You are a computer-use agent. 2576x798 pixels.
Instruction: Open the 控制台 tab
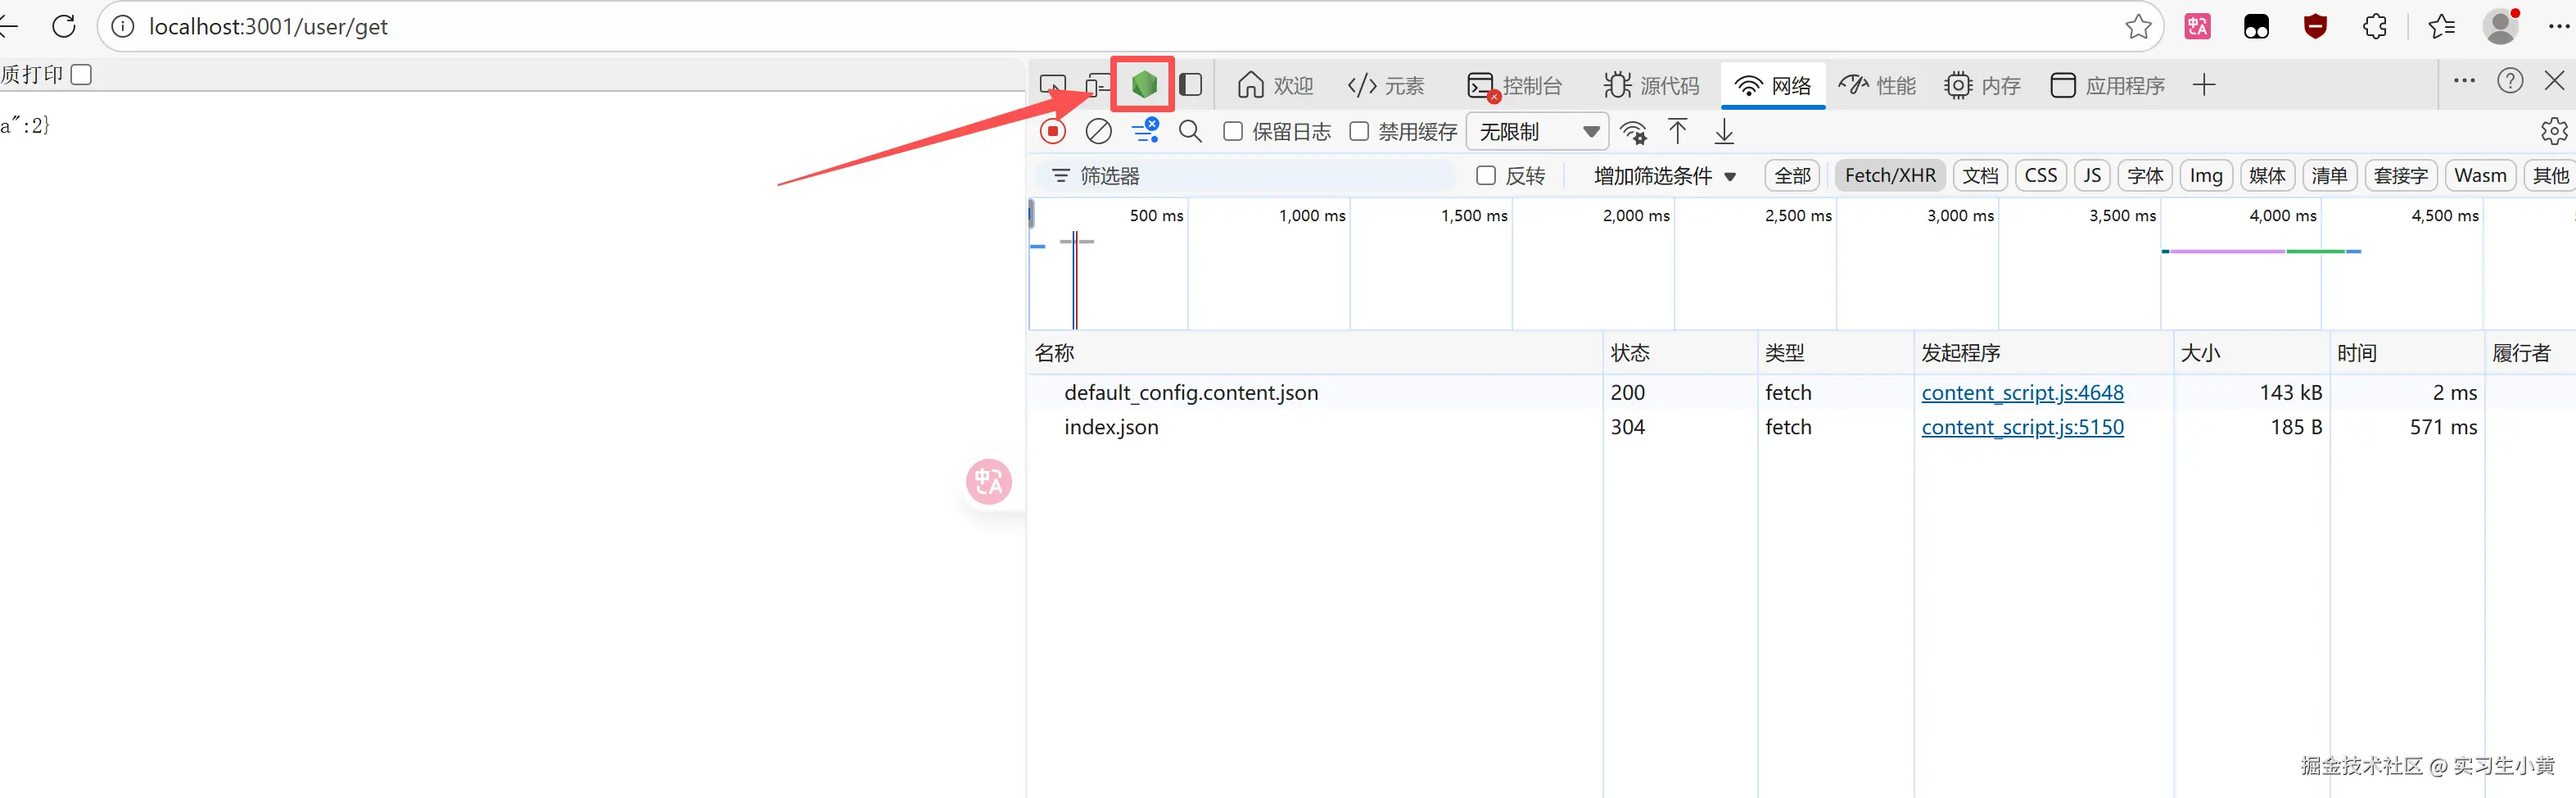[1514, 85]
